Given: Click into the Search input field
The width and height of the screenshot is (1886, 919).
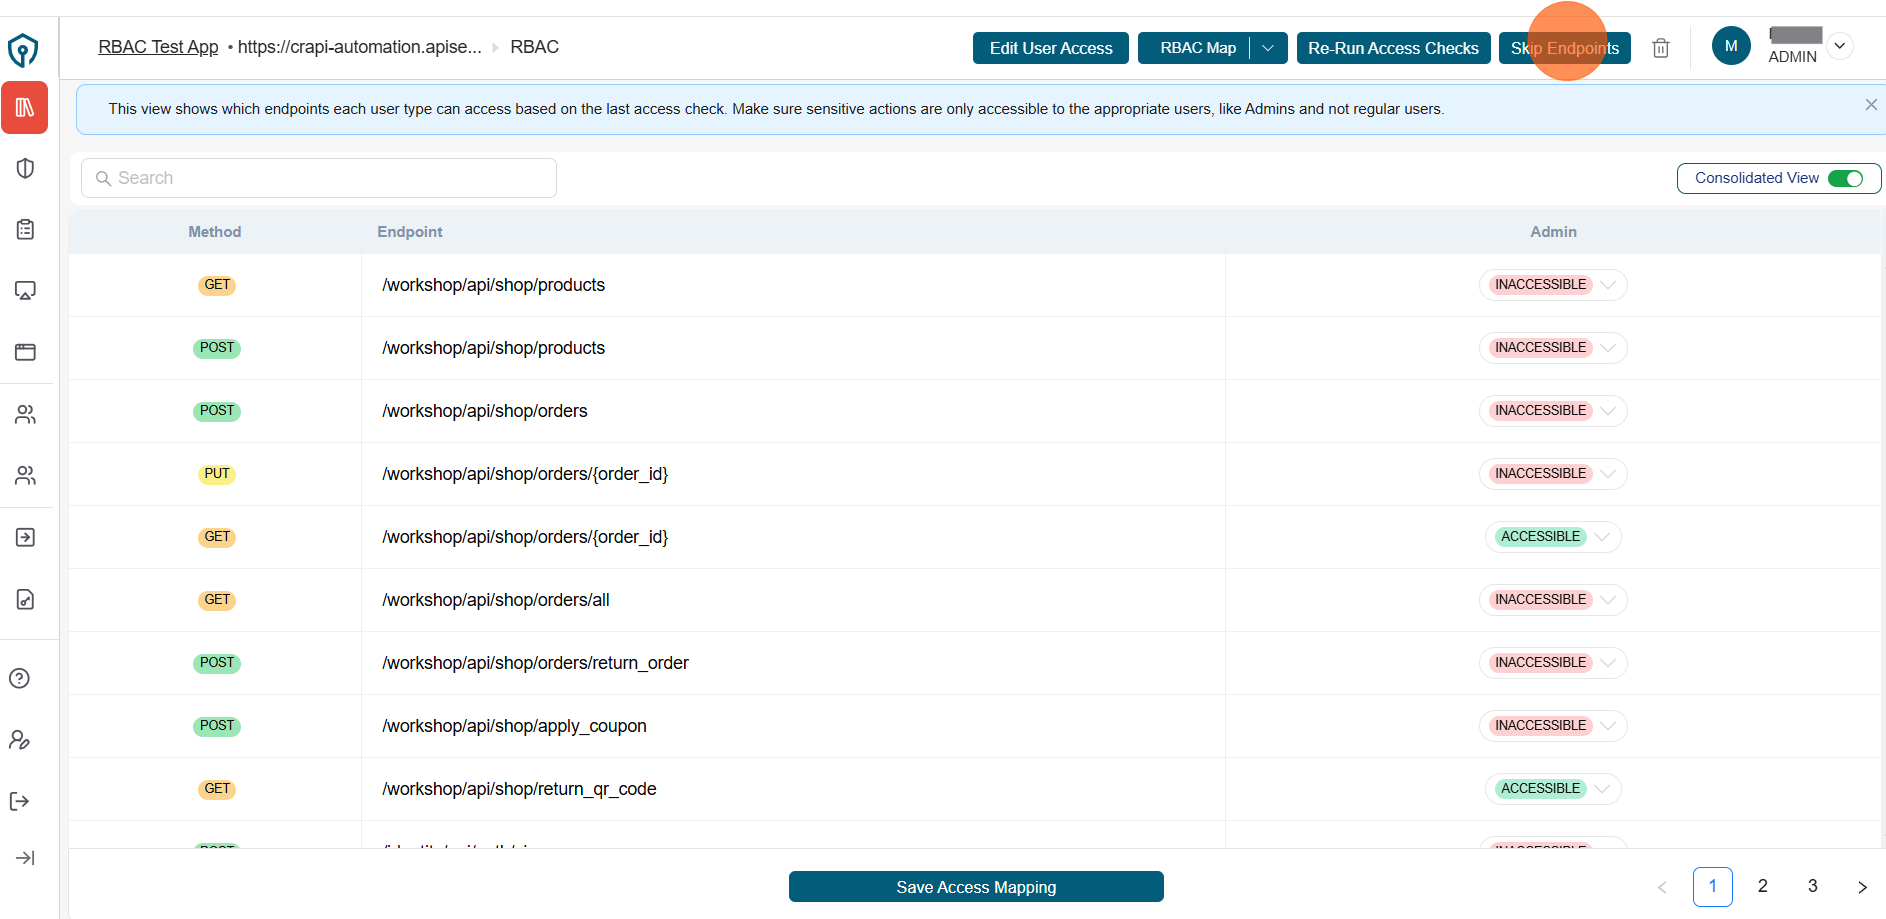Looking at the screenshot, I should click(319, 178).
